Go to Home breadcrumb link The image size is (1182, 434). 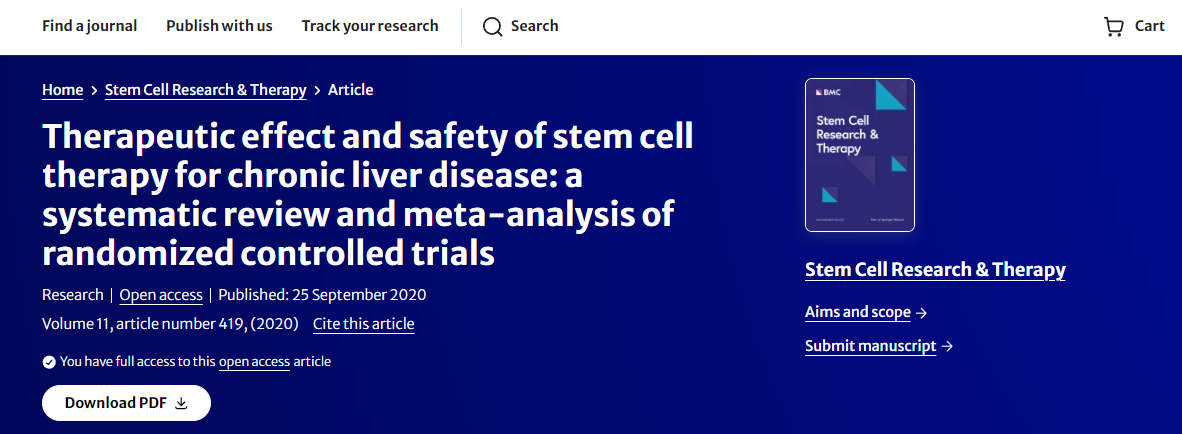click(62, 90)
